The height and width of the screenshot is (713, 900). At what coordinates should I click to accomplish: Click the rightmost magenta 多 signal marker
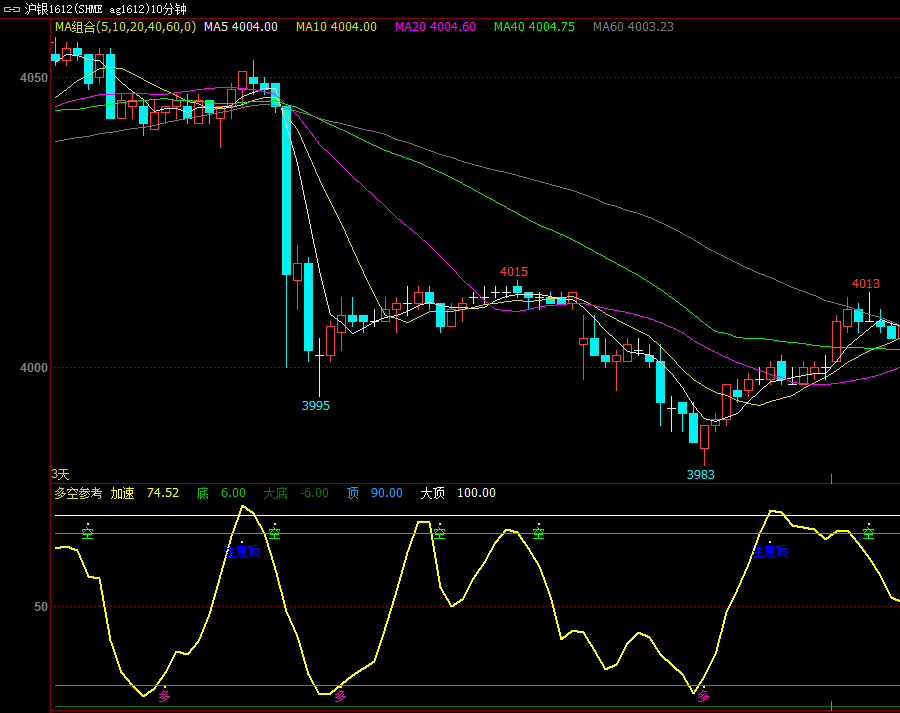[x=704, y=696]
